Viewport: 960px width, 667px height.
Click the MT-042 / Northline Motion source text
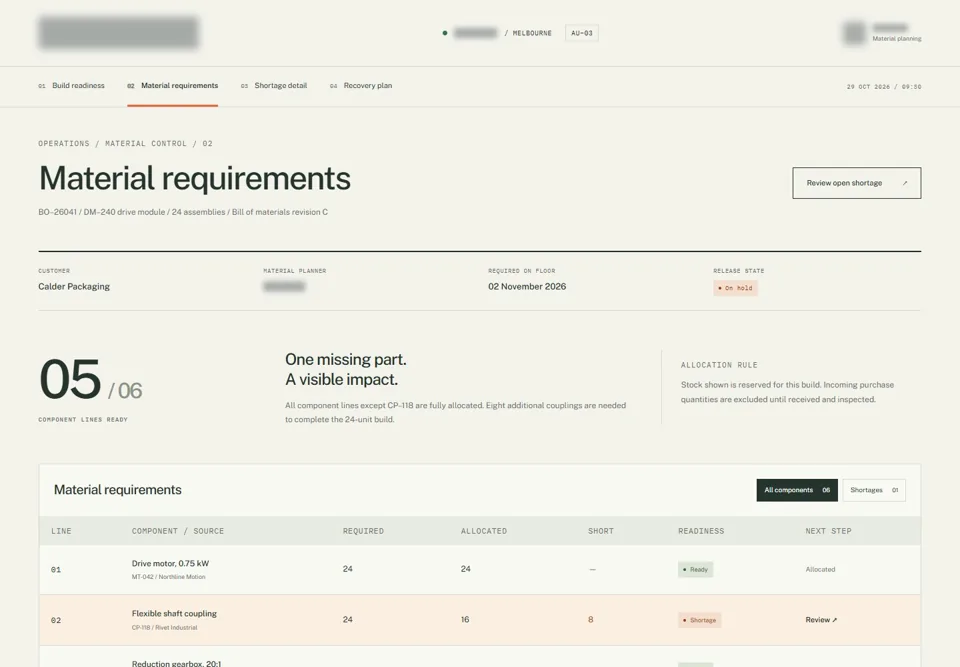click(x=168, y=577)
